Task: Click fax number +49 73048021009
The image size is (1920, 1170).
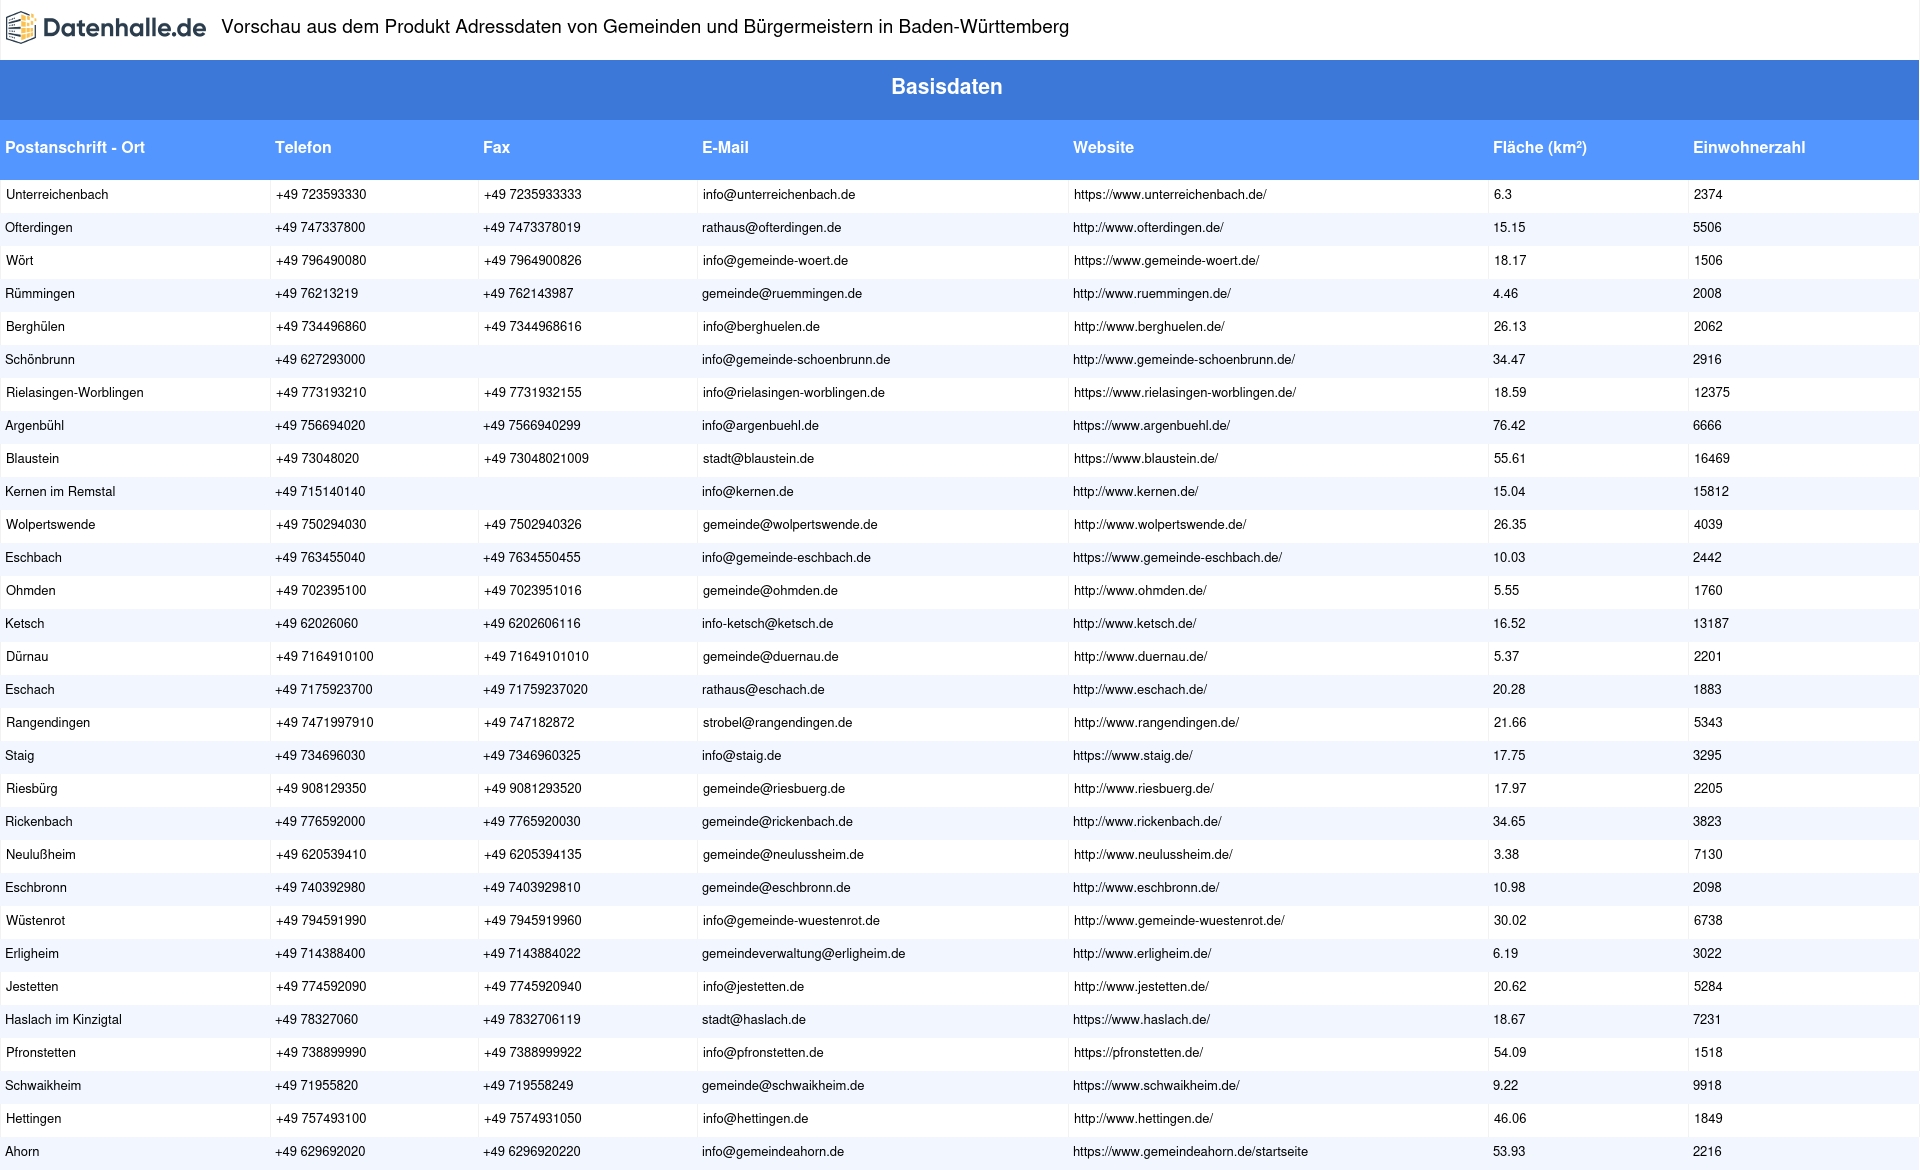Action: pyautogui.click(x=536, y=459)
